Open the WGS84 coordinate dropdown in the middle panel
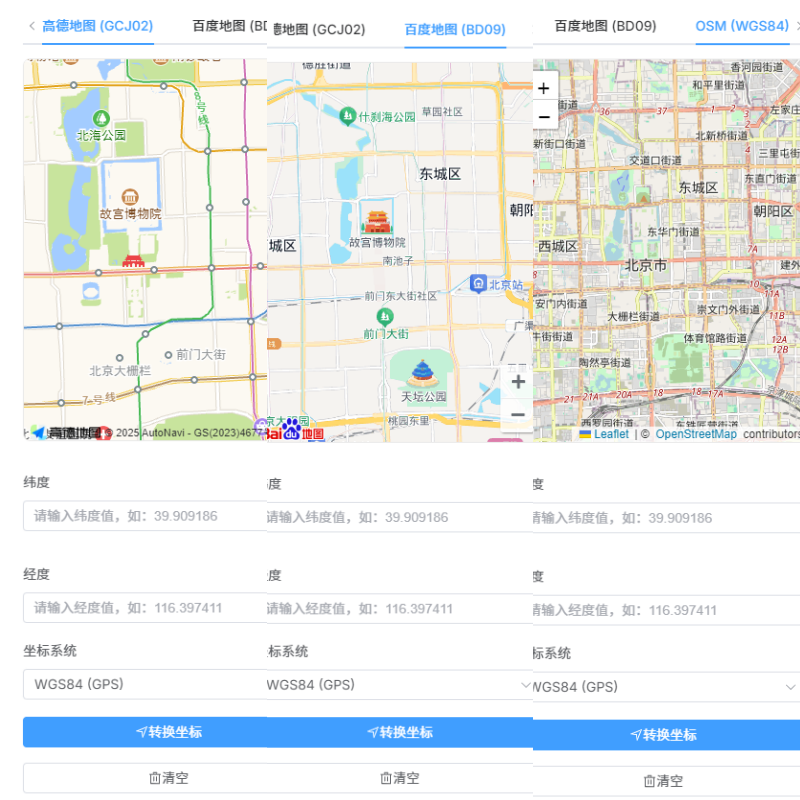The image size is (800, 800). point(395,687)
